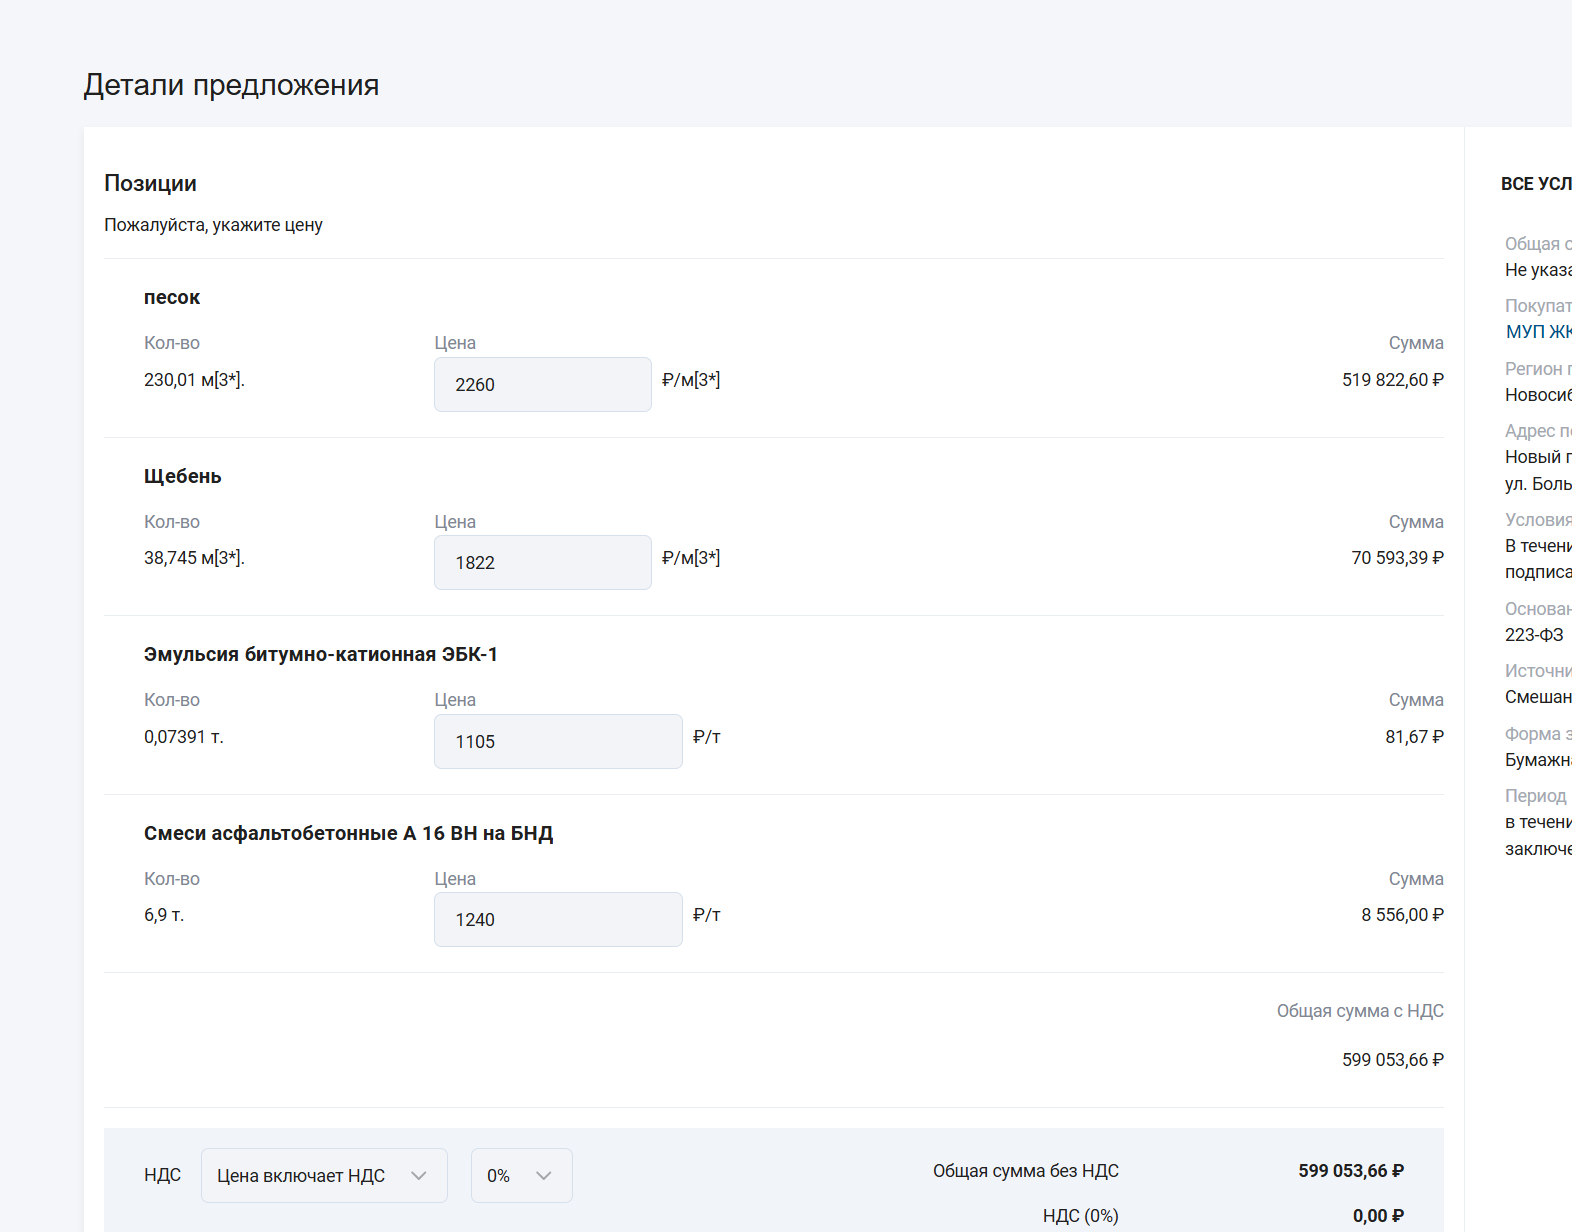The width and height of the screenshot is (1572, 1232).
Task: Select the quantity '0,07391 т.'
Action: tap(184, 737)
